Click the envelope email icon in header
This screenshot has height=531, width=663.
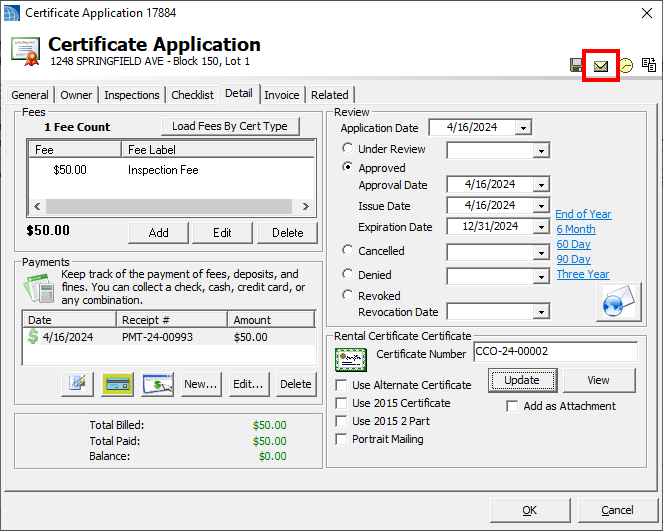click(x=601, y=66)
